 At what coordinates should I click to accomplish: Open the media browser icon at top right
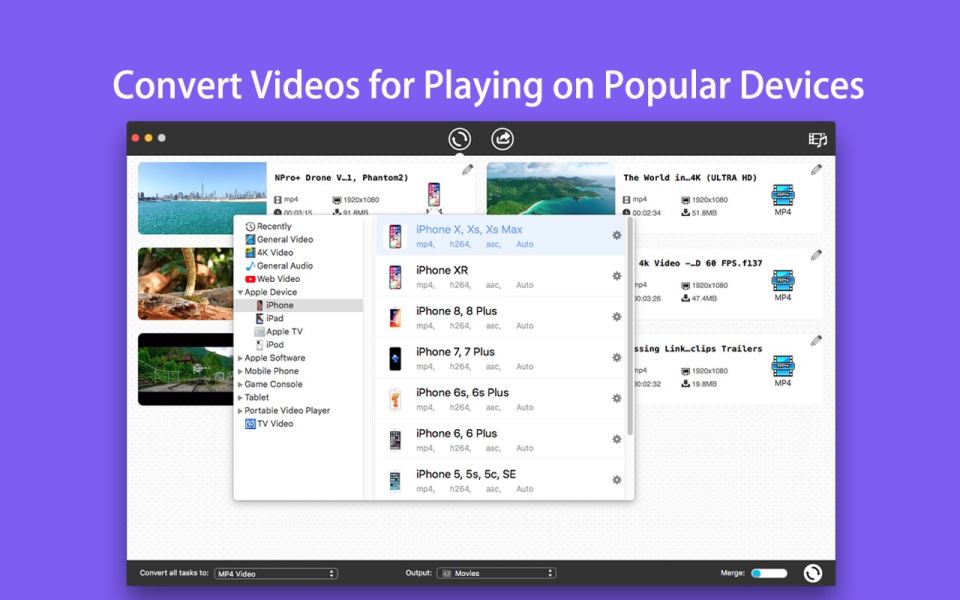click(817, 140)
